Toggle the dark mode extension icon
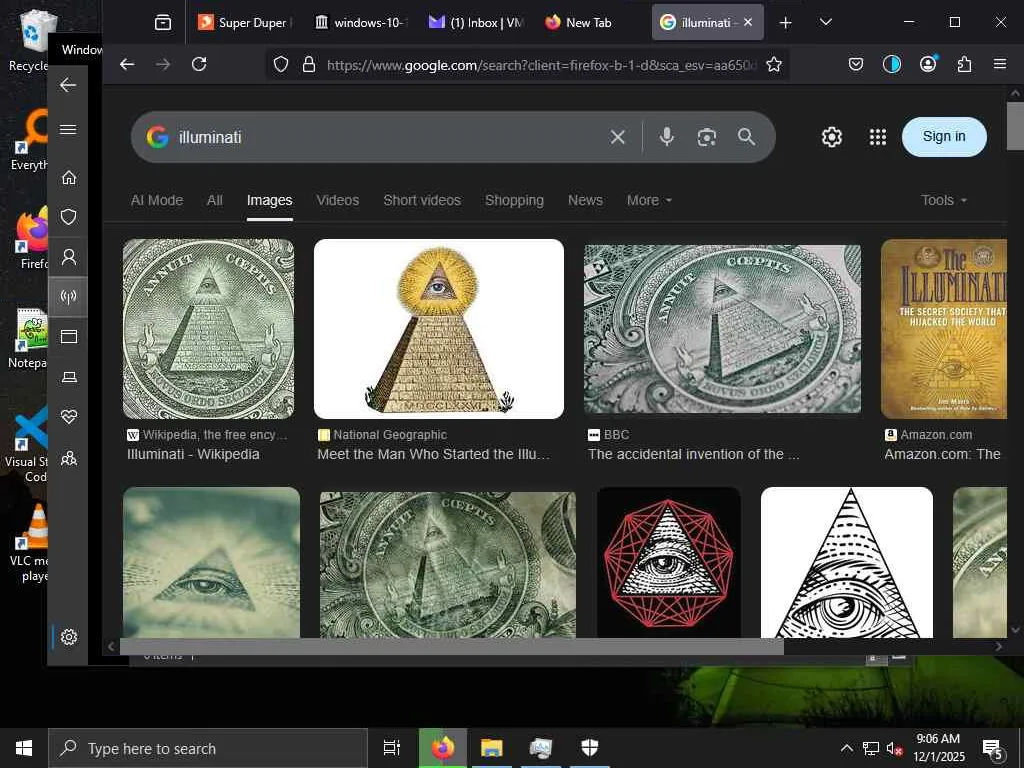 (891, 64)
